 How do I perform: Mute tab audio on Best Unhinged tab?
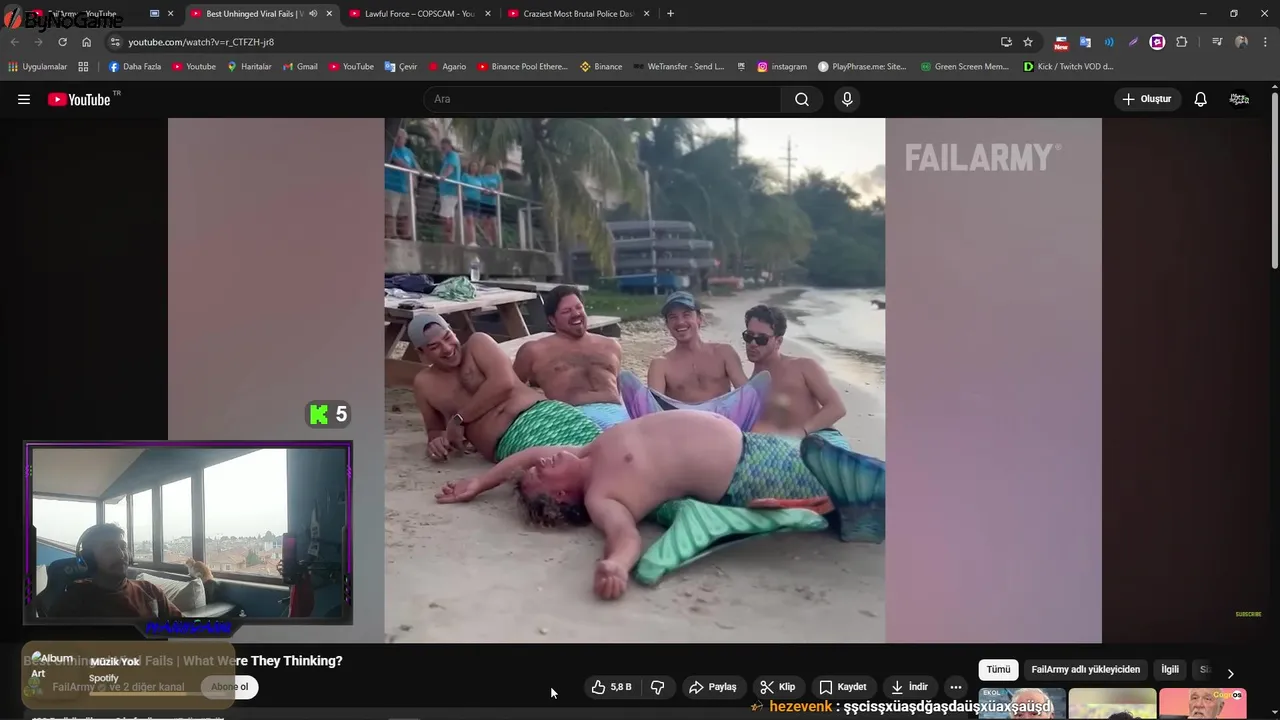point(313,14)
